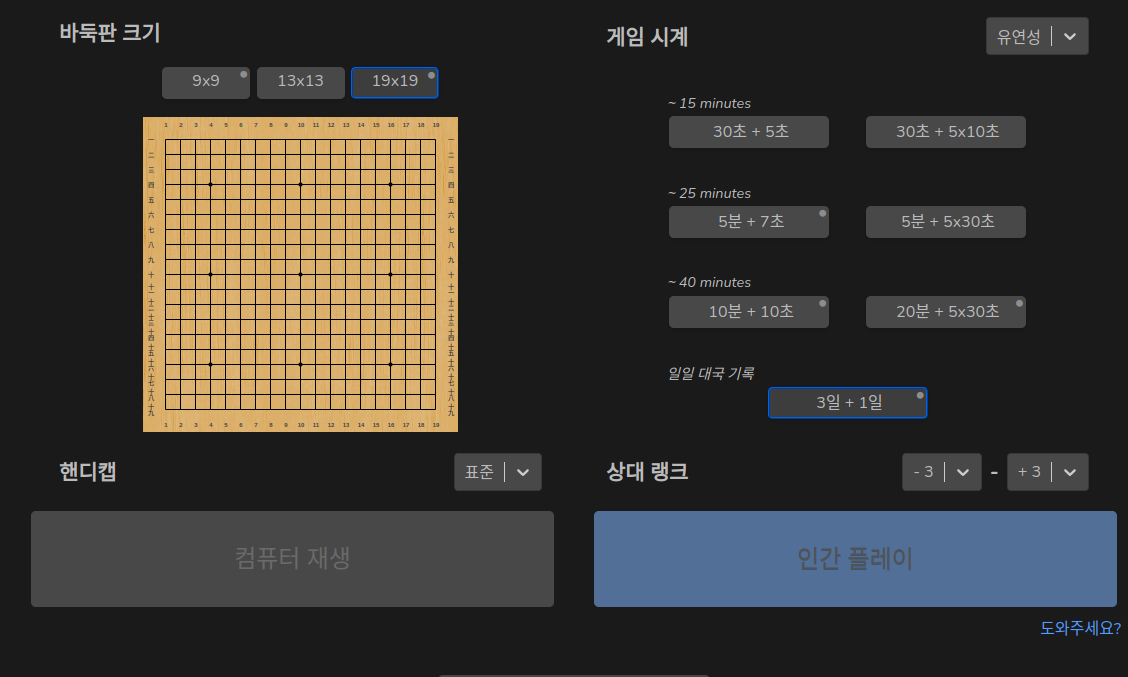Select the 10분 + 10초 time control
The height and width of the screenshot is (677, 1128).
[748, 312]
